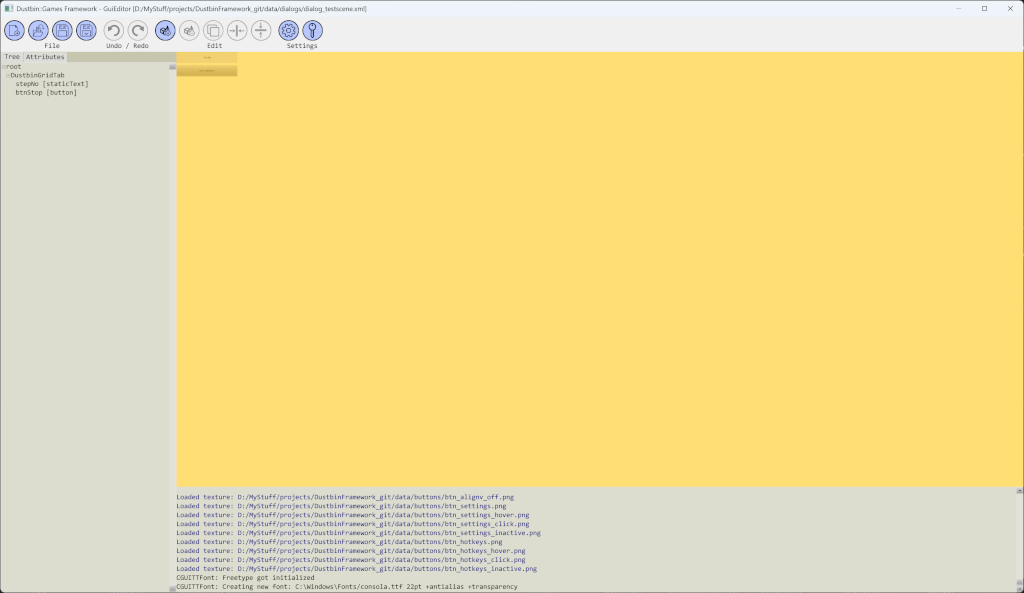Switch to the Tree tab
Viewport: 1024px width, 593px height.
[x=12, y=57]
